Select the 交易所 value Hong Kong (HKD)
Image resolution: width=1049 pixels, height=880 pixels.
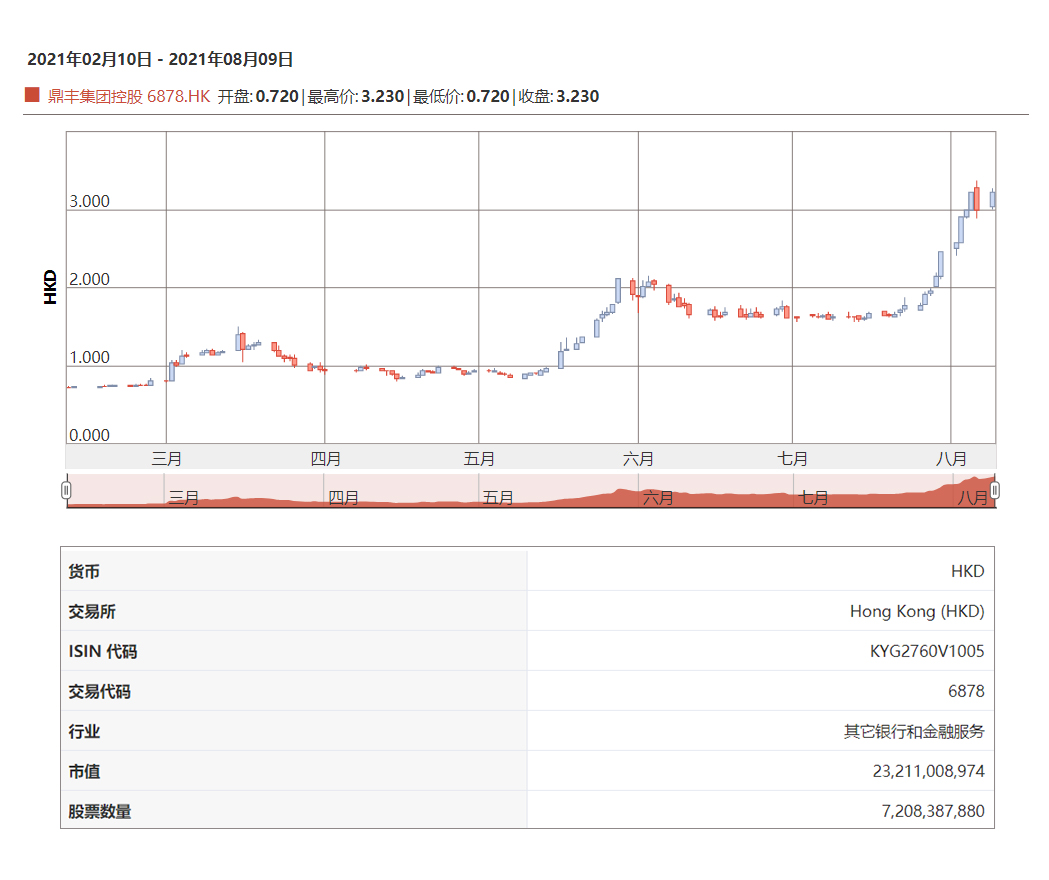click(x=917, y=611)
